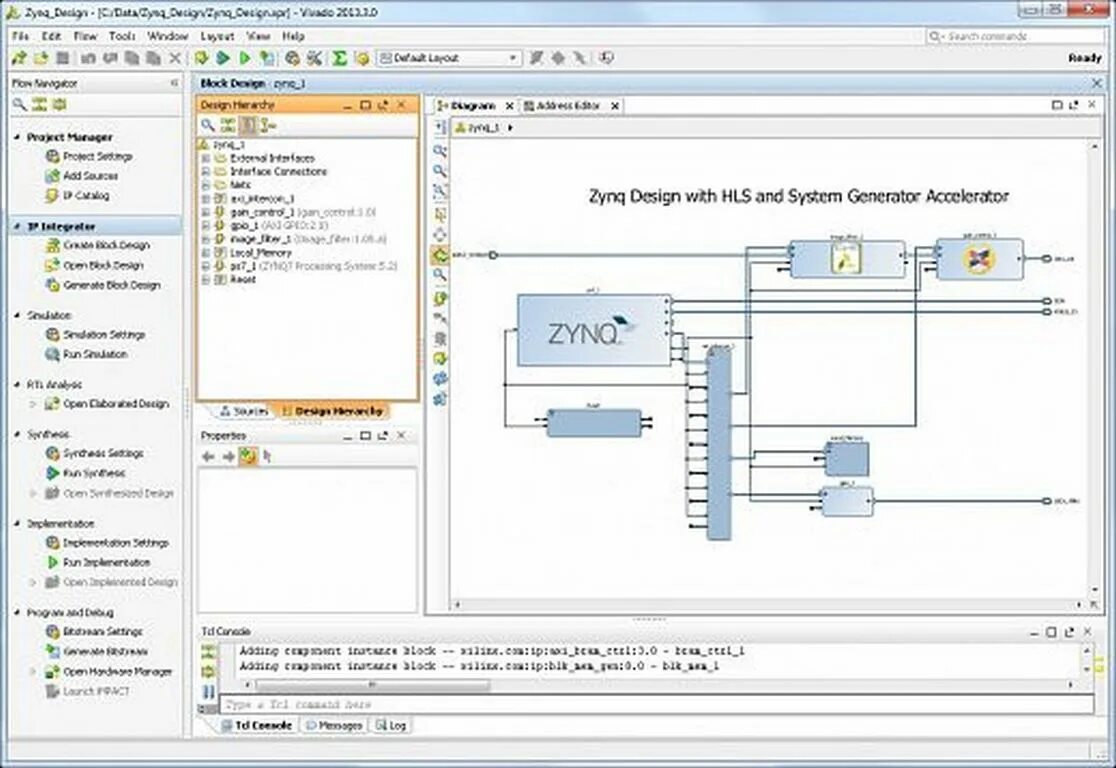Click Create Block Design
This screenshot has height=768, width=1116.
pos(106,245)
